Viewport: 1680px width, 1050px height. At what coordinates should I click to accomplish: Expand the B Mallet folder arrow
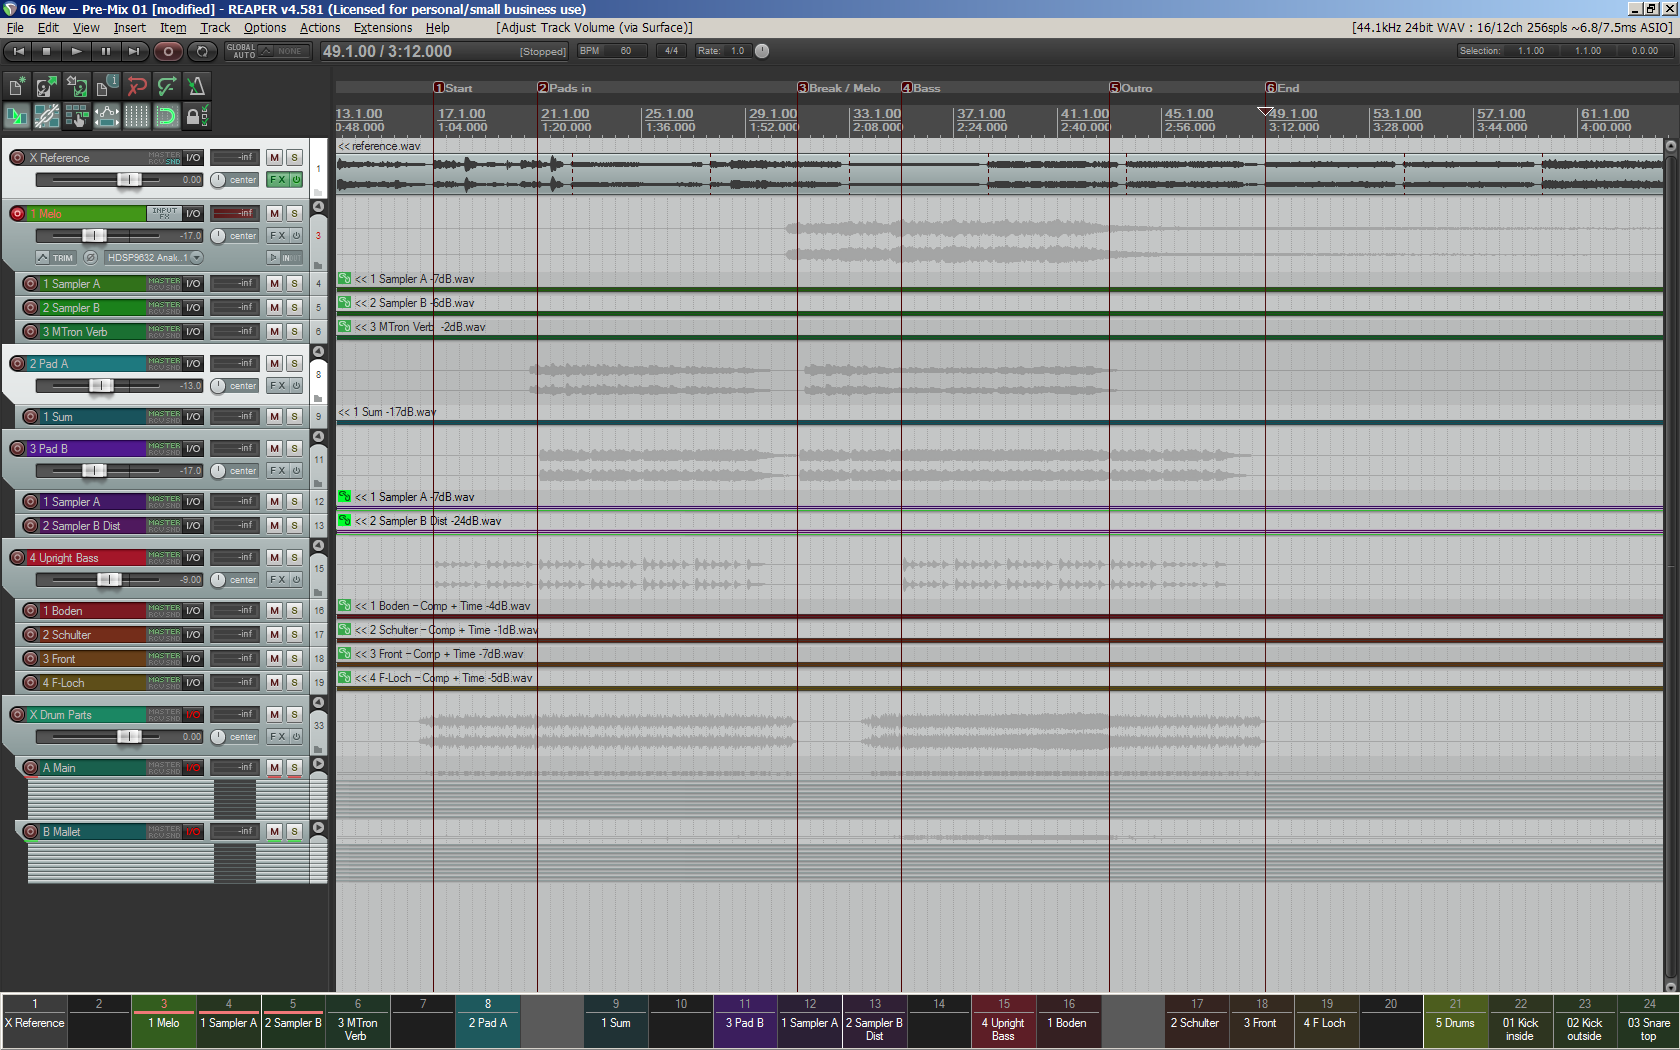pos(318,827)
